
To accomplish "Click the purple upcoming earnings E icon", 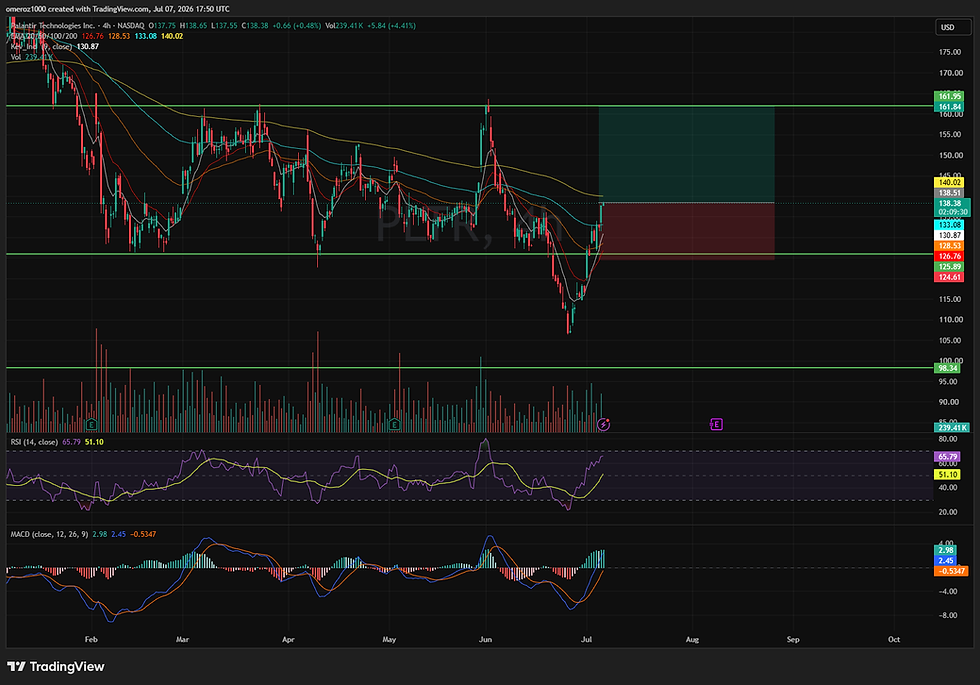I will coord(716,424).
